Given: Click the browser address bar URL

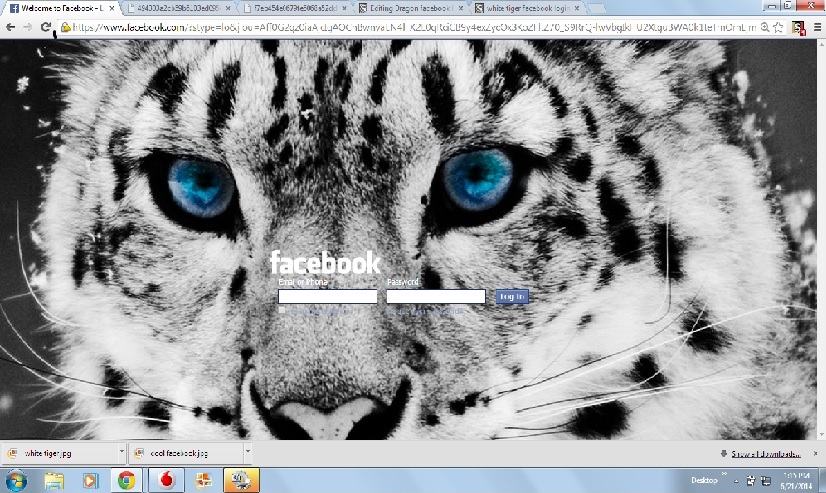Looking at the screenshot, I should [x=415, y=27].
